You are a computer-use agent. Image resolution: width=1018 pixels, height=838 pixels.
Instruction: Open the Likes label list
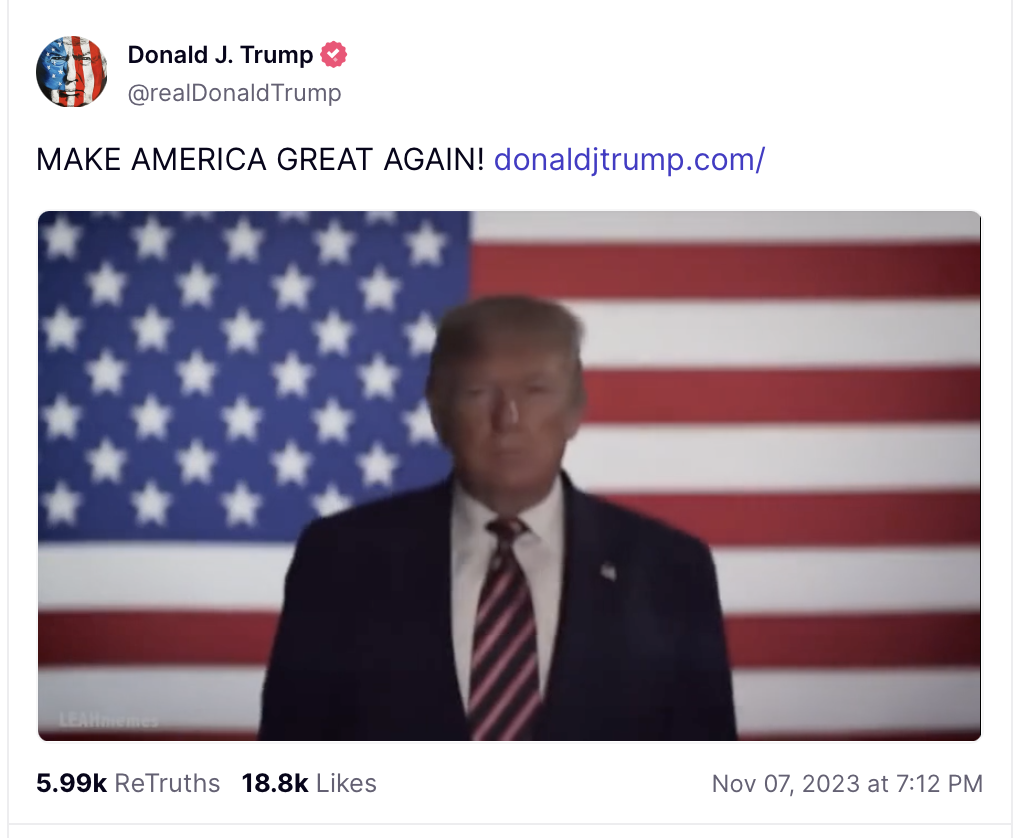(x=347, y=783)
